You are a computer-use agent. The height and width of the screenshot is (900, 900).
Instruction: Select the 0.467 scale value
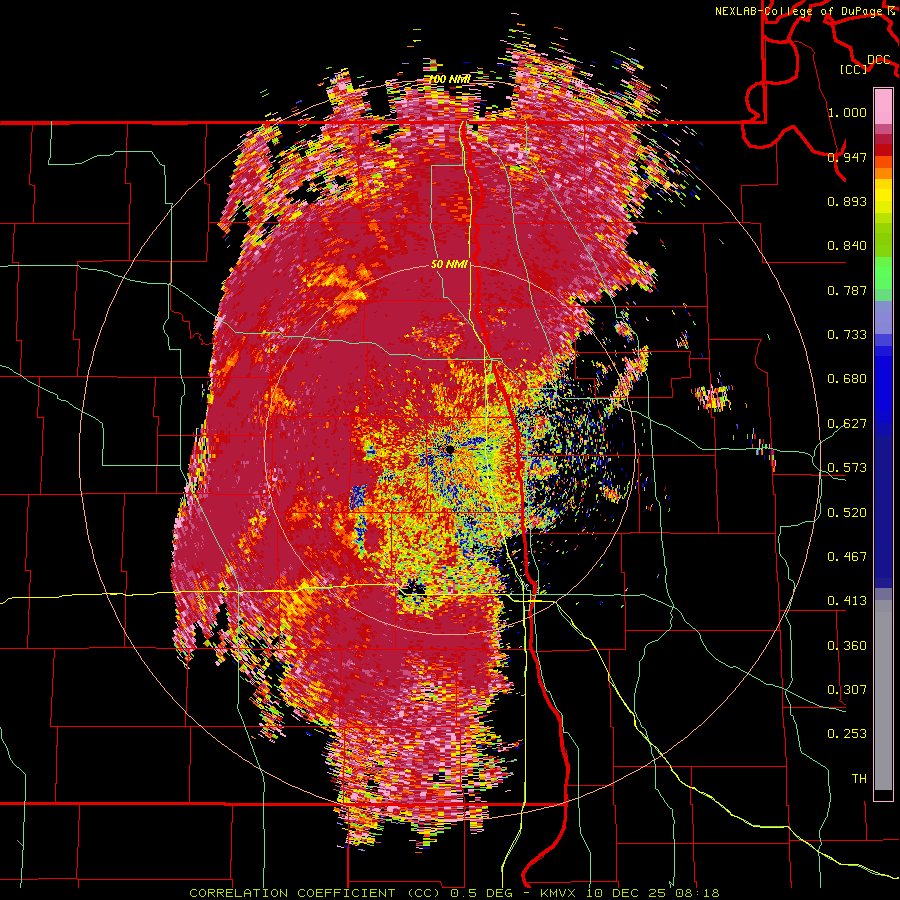pos(847,557)
